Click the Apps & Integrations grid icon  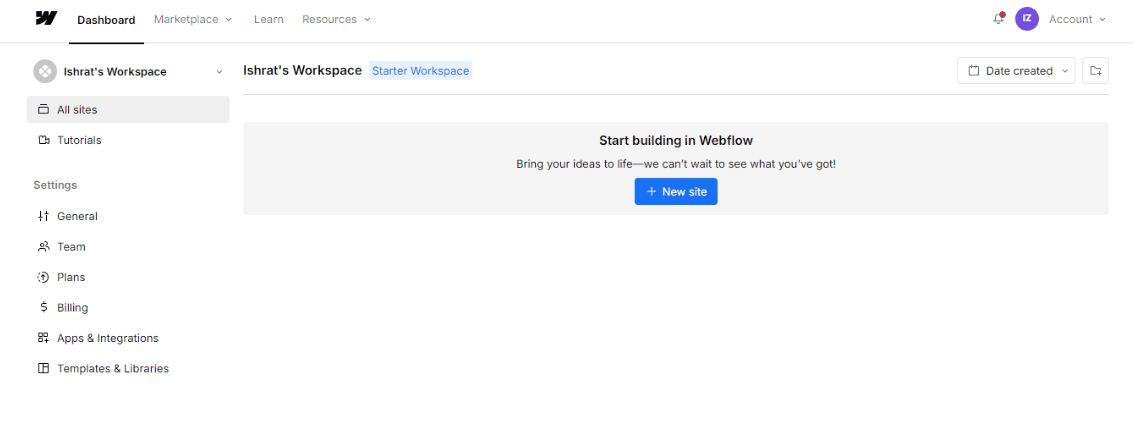(43, 338)
